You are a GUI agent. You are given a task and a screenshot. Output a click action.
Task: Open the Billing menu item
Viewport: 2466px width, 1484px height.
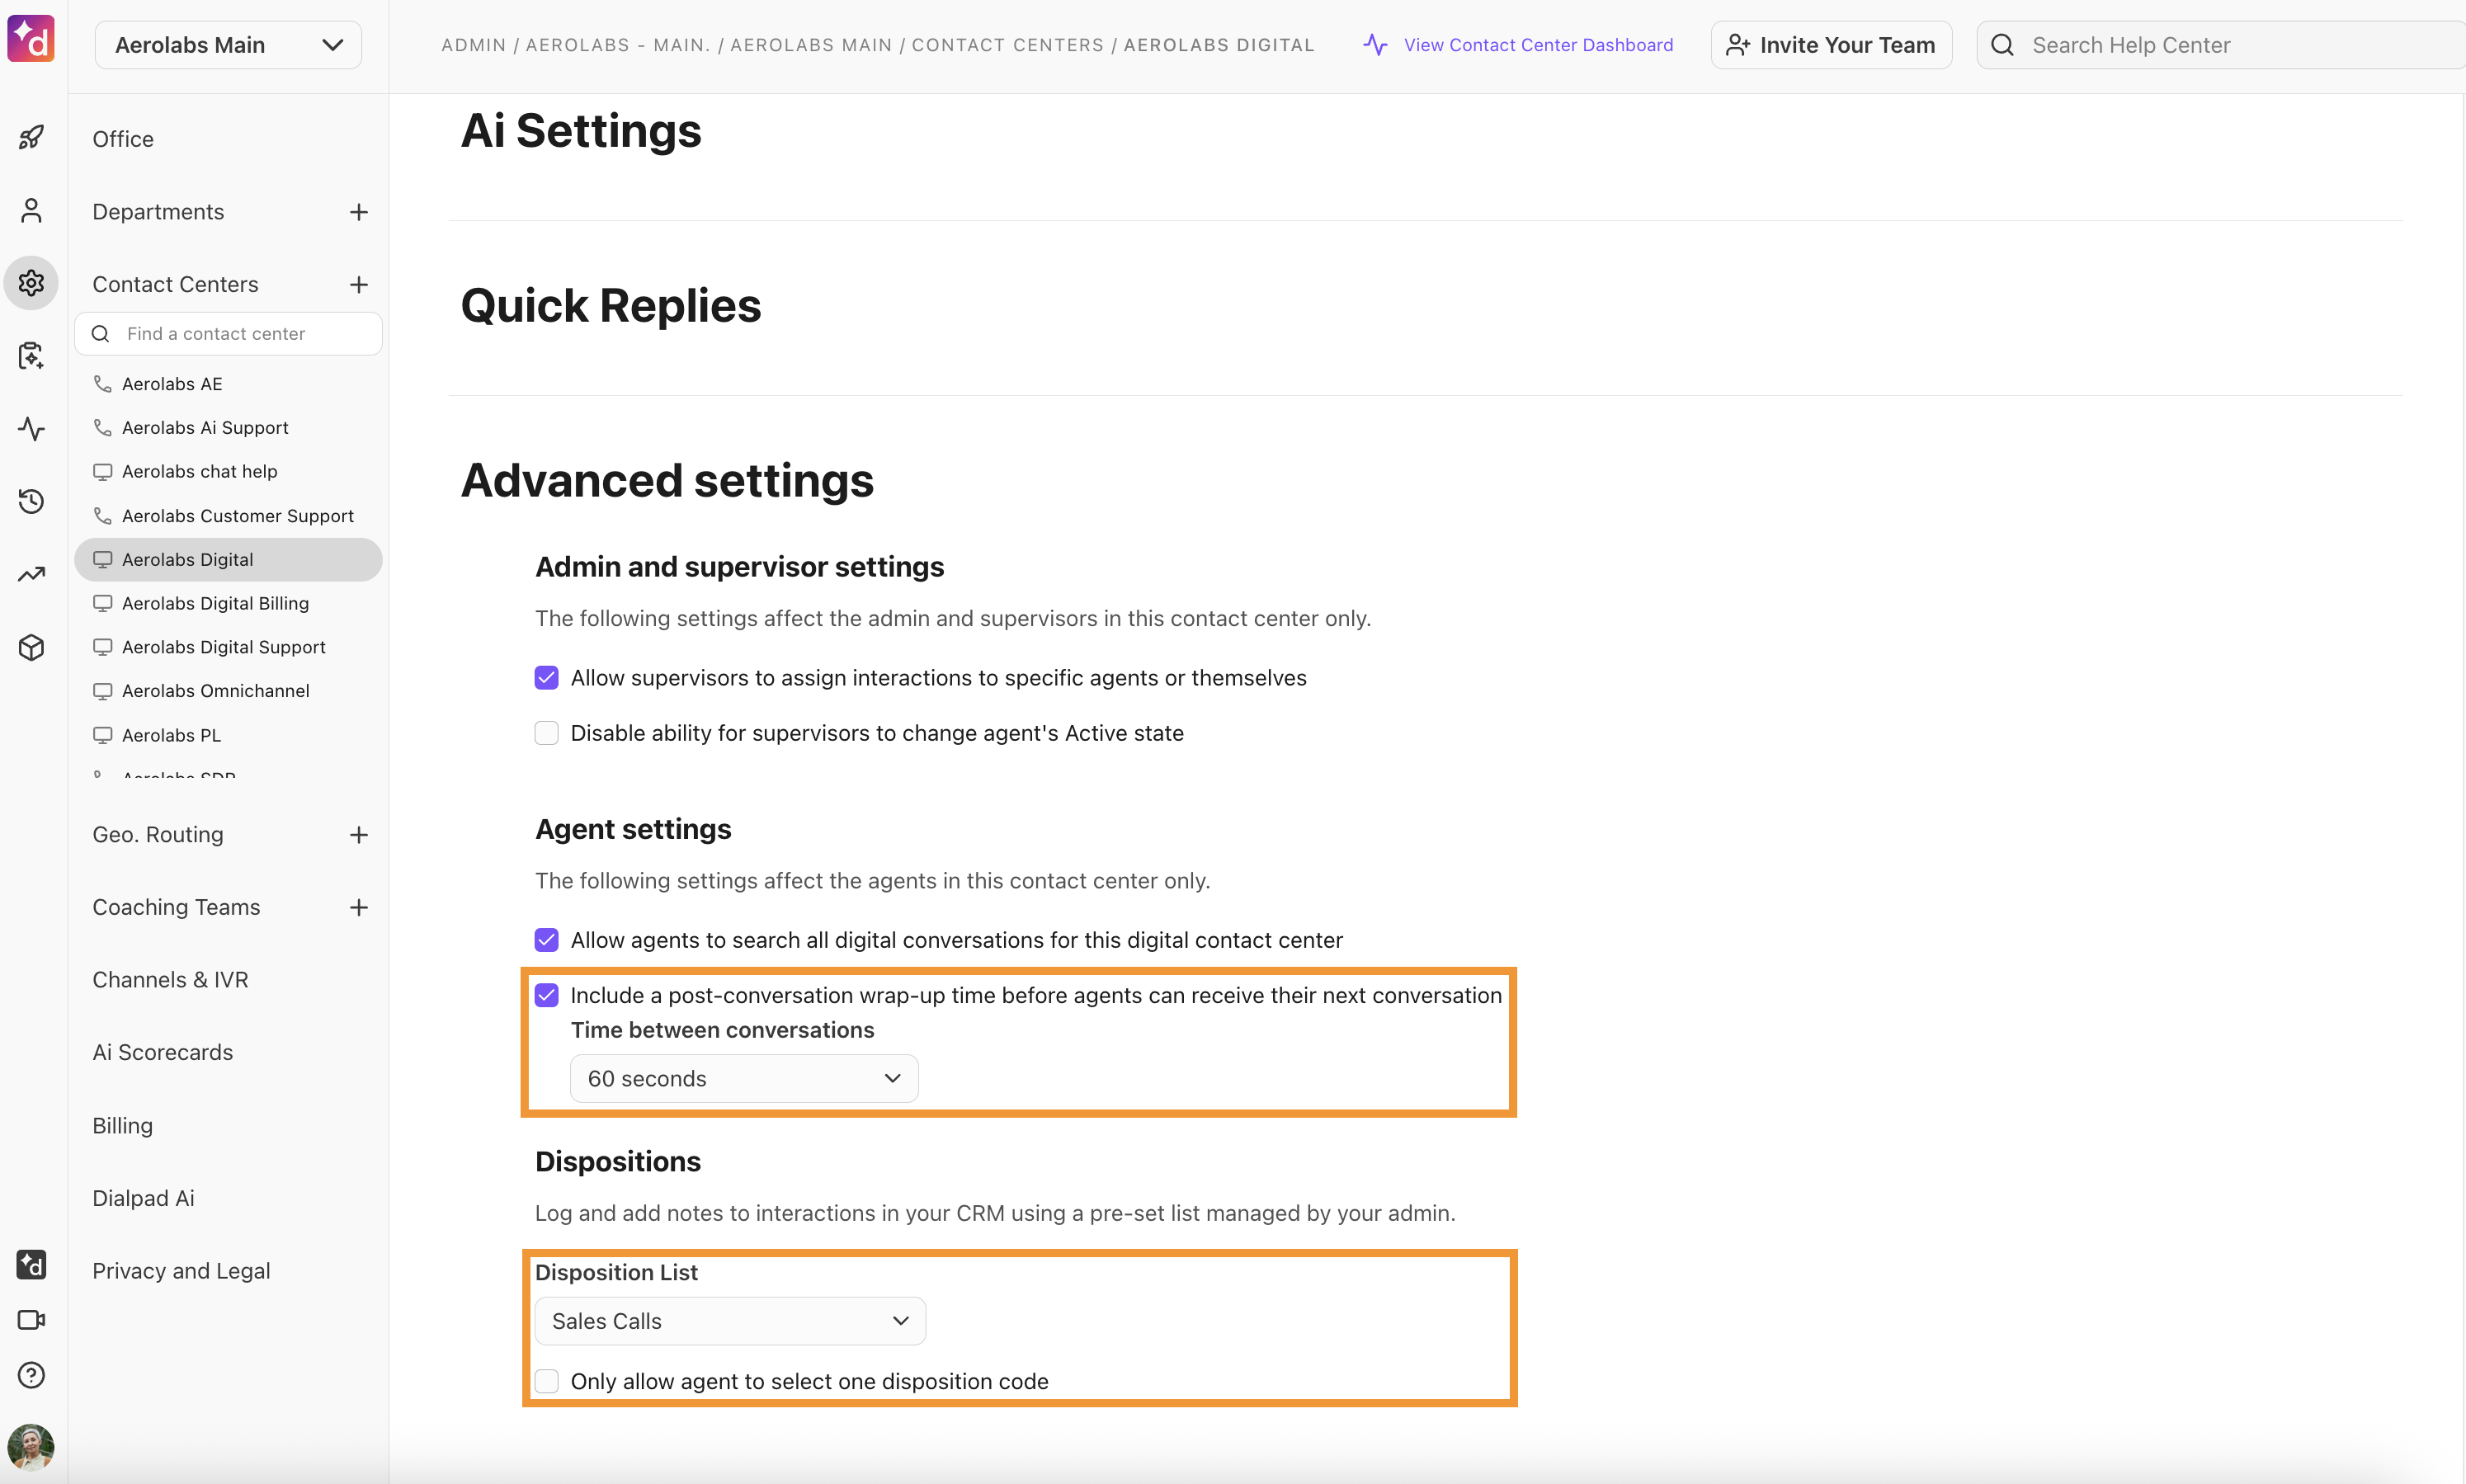coord(122,1126)
